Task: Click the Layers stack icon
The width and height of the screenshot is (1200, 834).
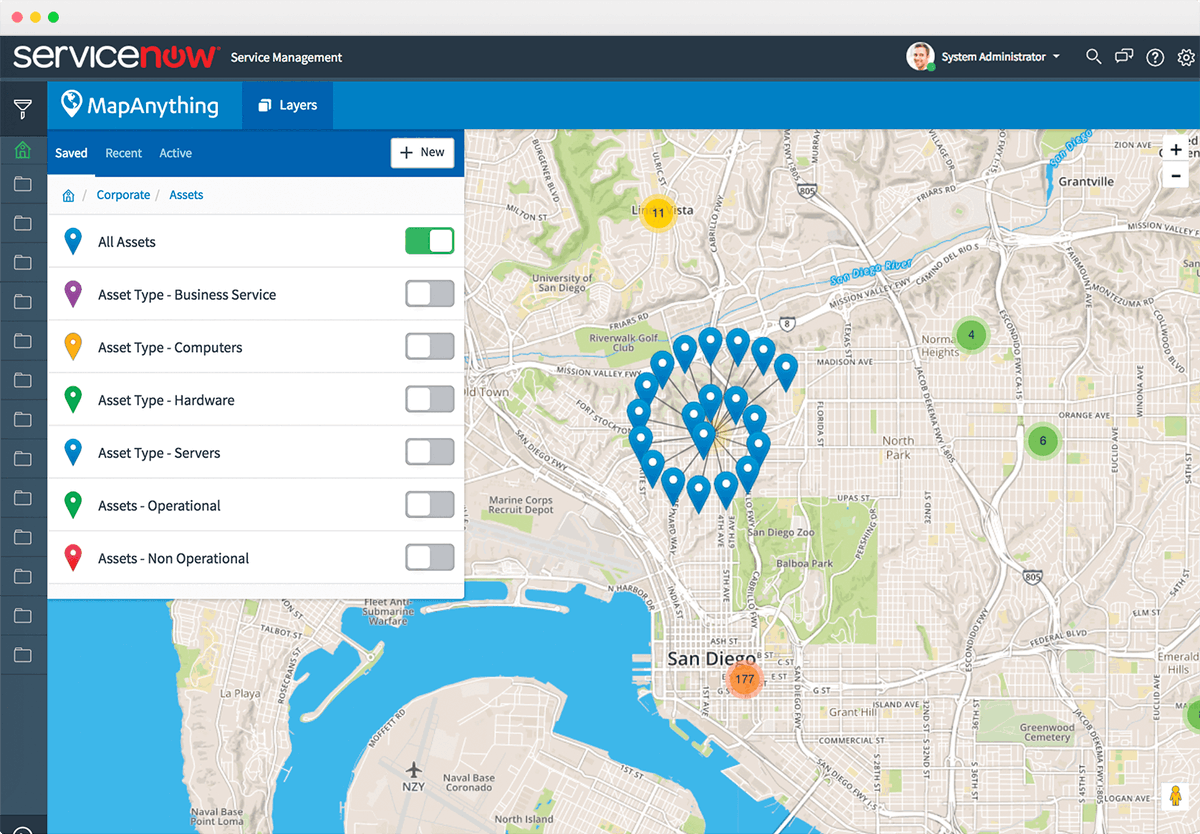Action: [265, 105]
